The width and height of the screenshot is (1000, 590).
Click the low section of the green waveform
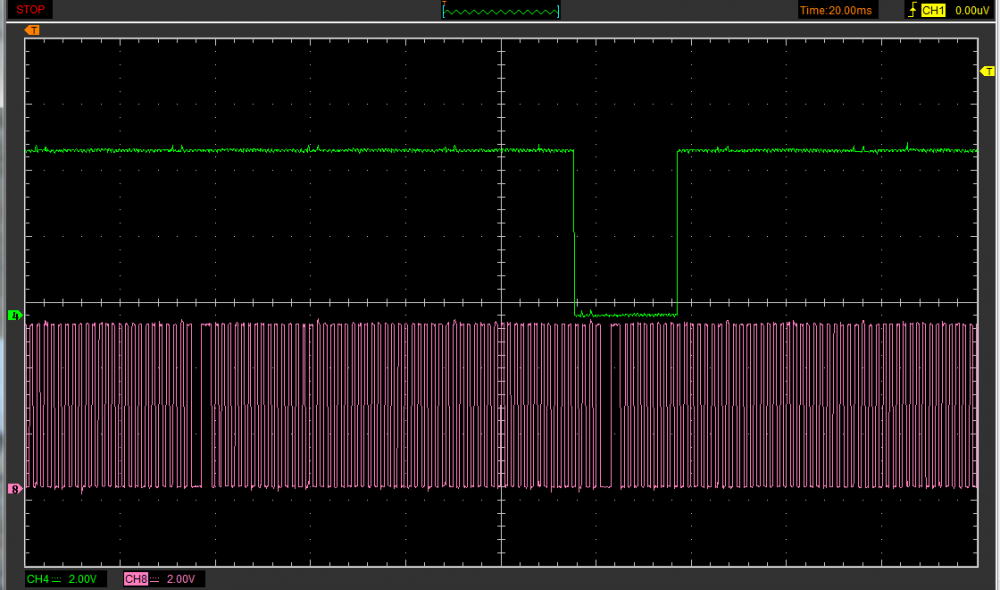(x=625, y=314)
